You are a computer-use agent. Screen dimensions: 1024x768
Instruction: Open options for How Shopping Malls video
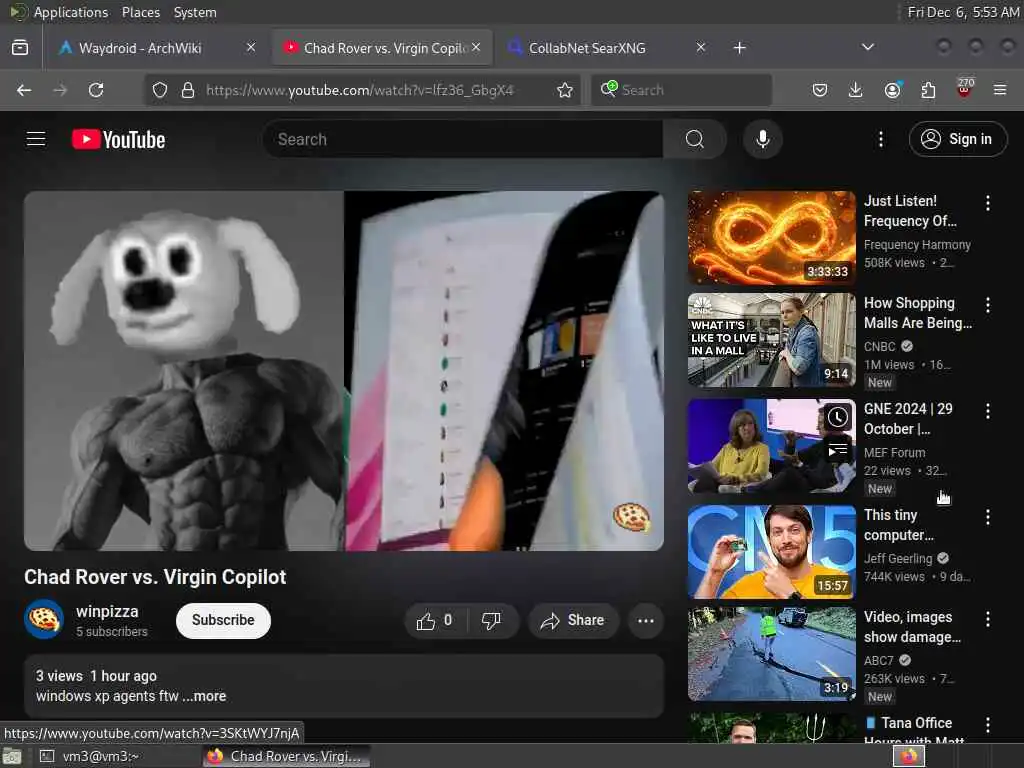[x=987, y=305]
